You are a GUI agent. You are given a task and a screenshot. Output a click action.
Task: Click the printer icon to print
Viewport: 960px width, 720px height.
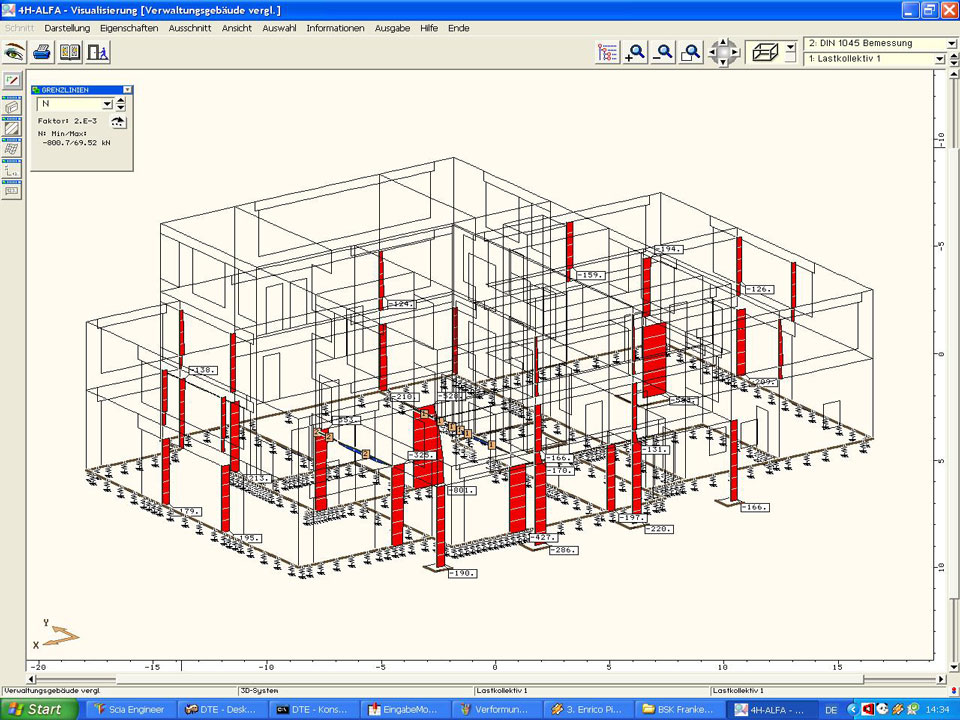click(x=42, y=52)
